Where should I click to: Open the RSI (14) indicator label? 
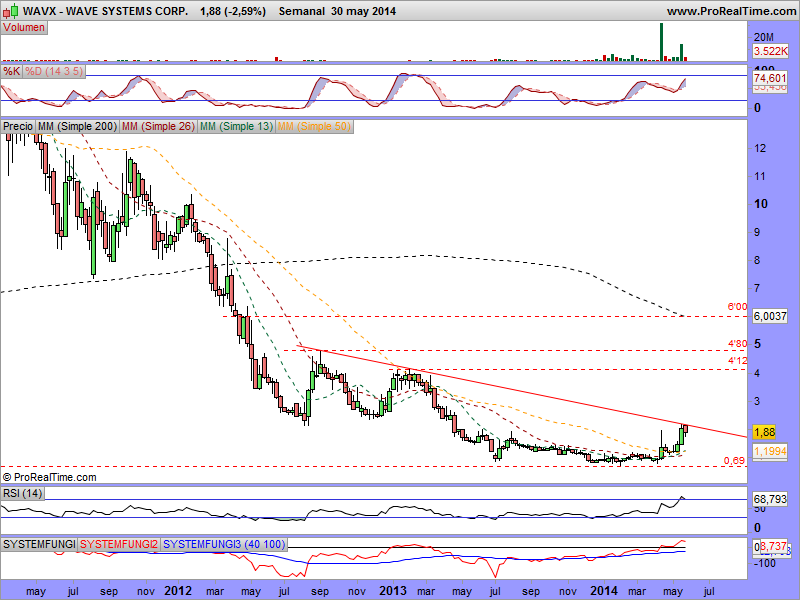[22, 493]
